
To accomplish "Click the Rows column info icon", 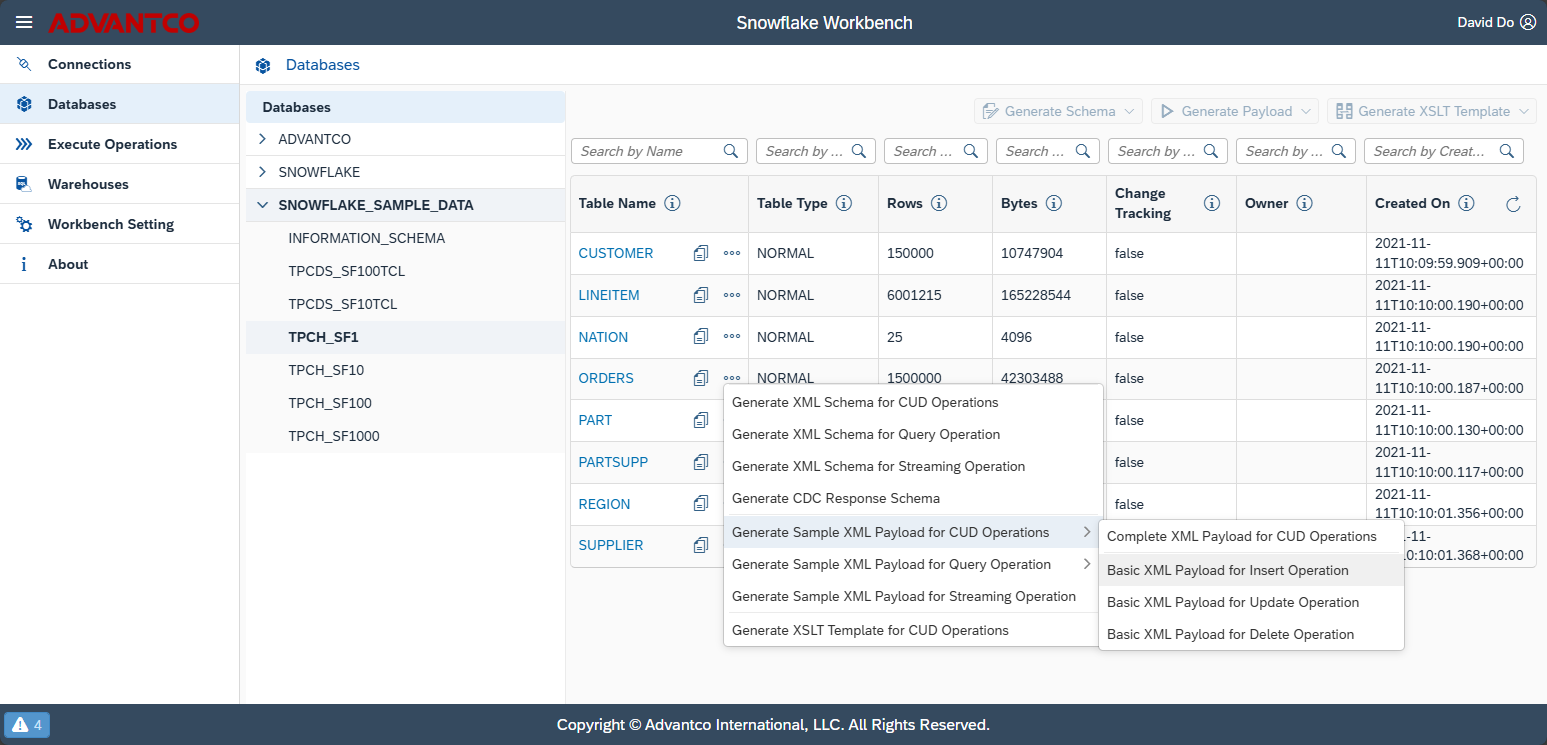I will click(x=939, y=203).
